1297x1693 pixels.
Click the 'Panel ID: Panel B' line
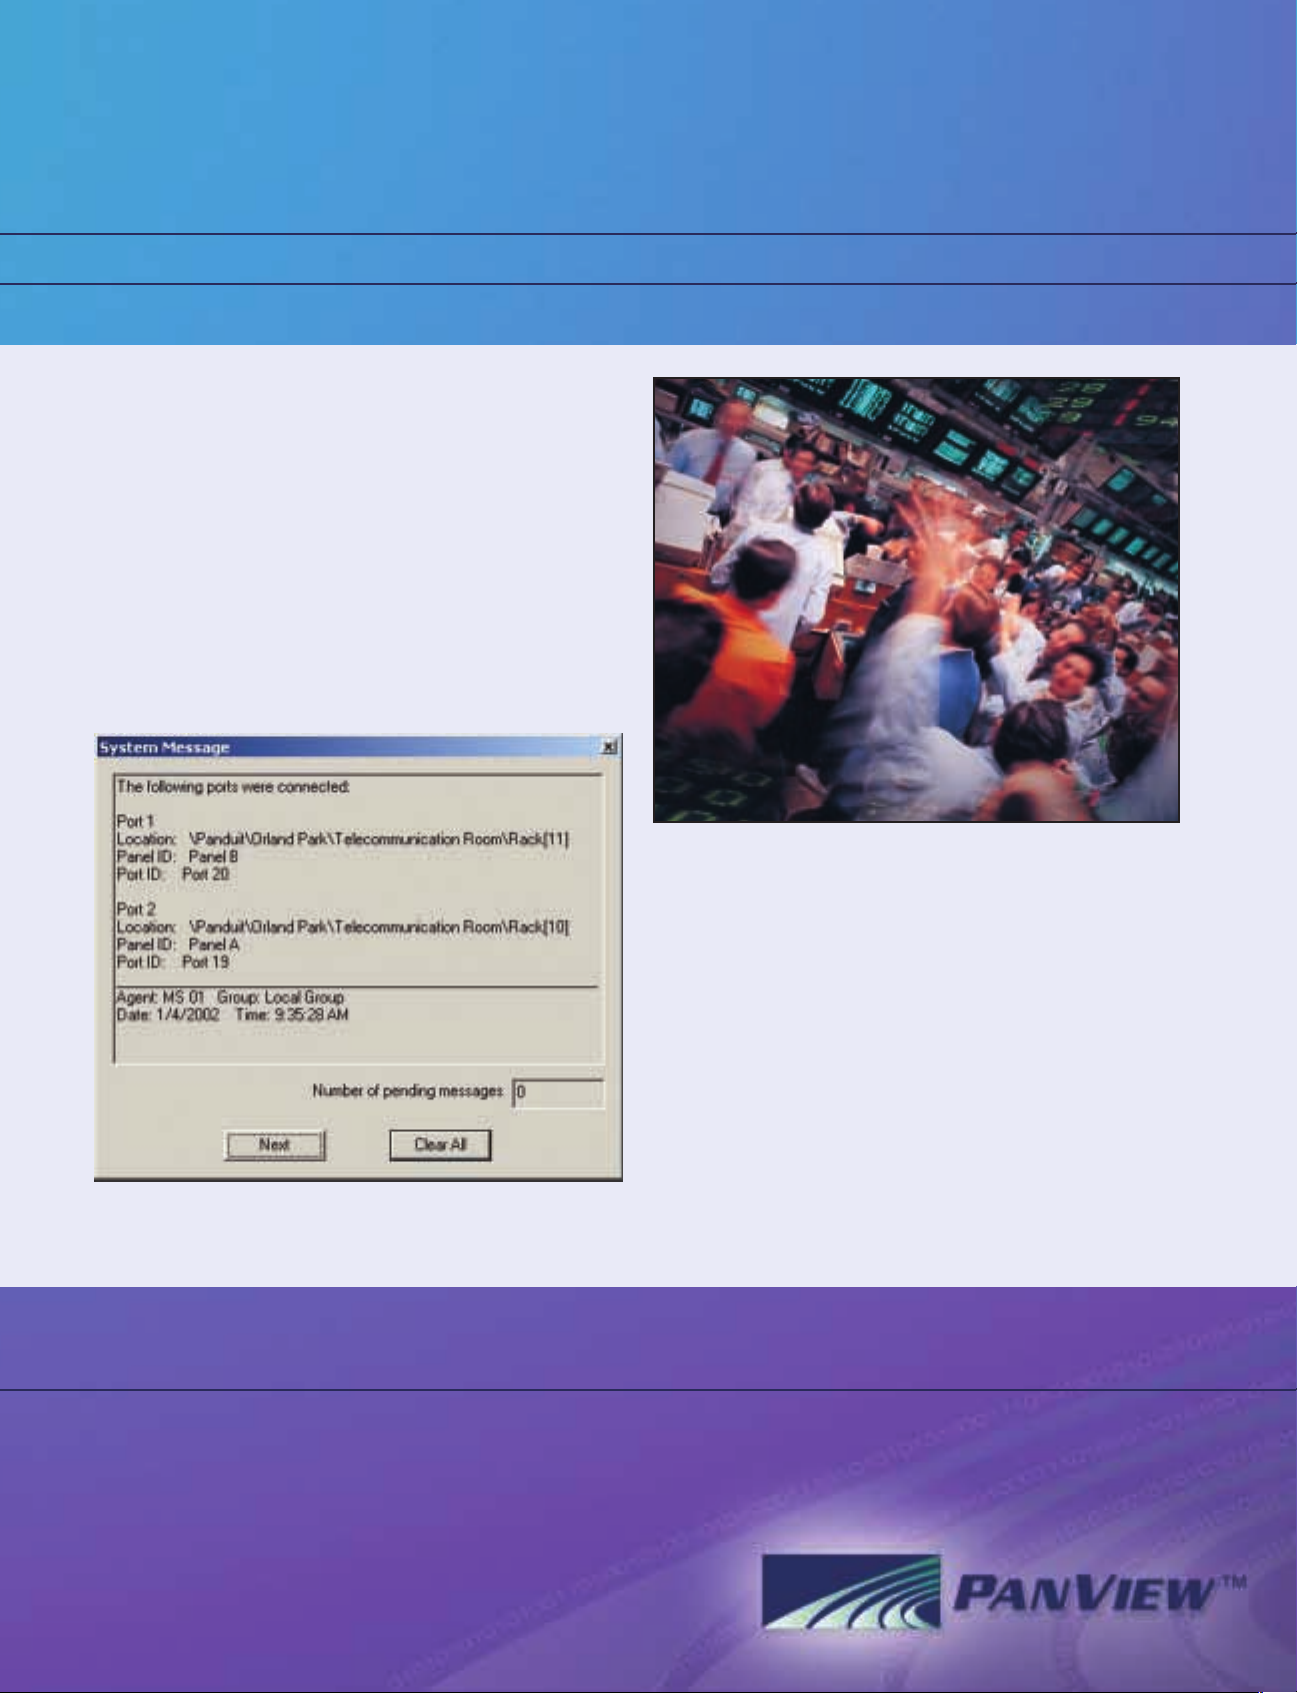[x=178, y=857]
